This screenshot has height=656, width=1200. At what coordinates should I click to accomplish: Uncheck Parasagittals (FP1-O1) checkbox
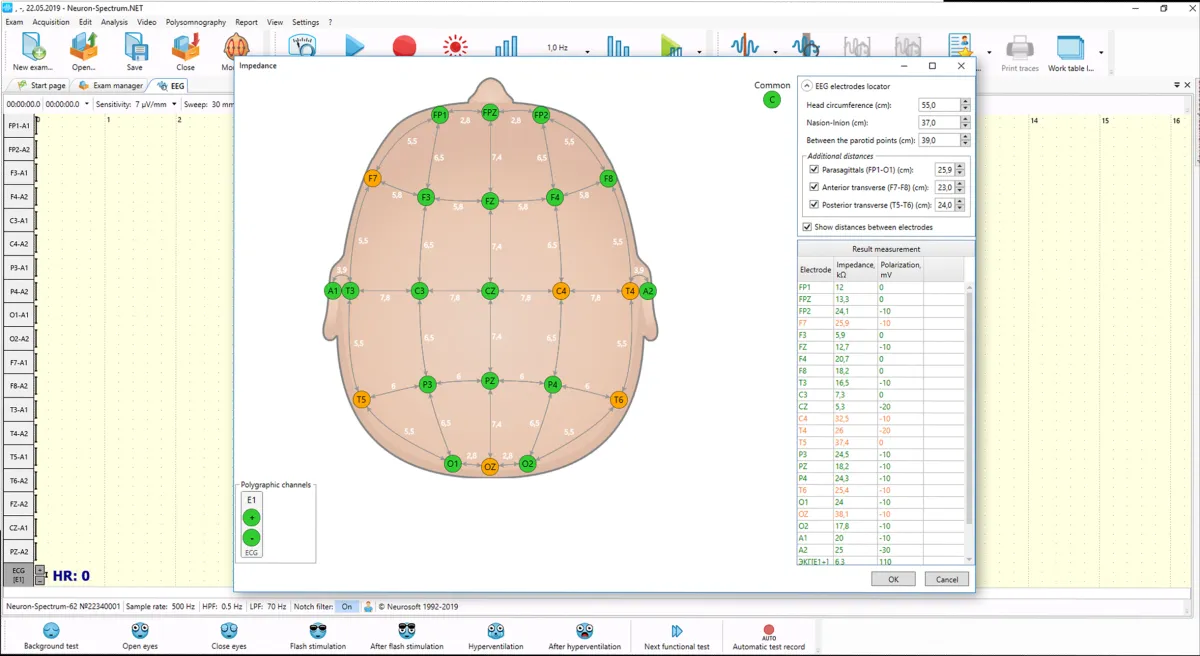pos(813,170)
